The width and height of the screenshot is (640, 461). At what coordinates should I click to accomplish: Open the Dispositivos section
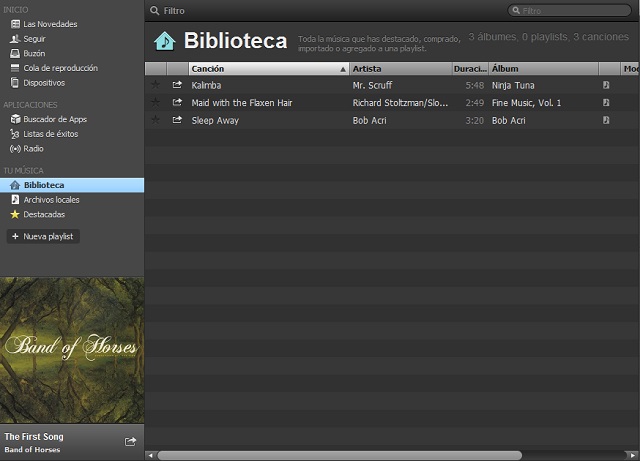point(44,83)
